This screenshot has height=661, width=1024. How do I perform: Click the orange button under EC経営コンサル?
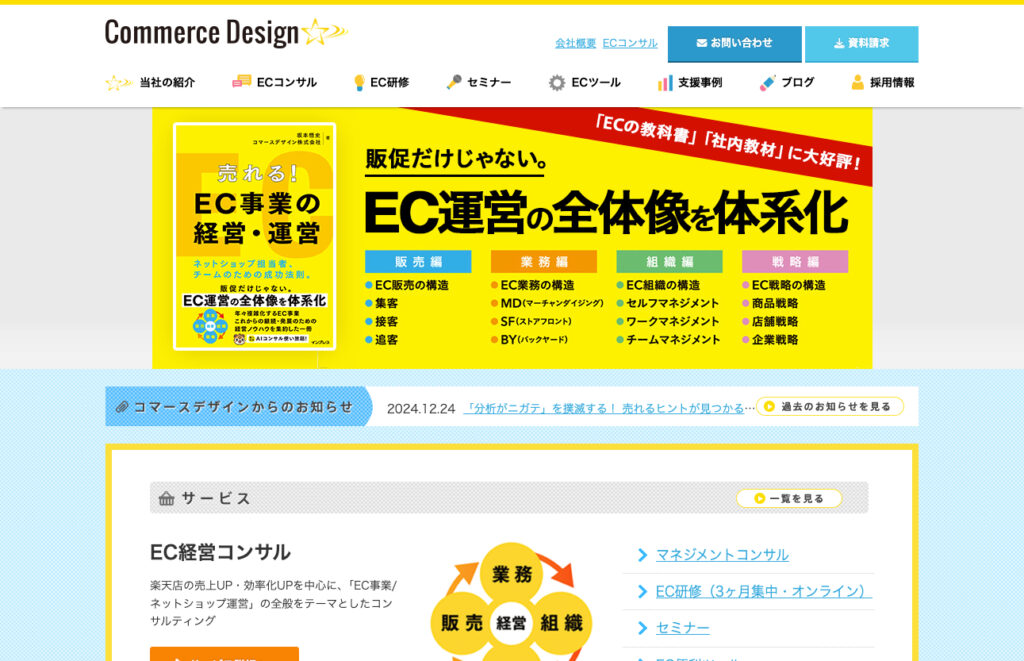coord(225,654)
